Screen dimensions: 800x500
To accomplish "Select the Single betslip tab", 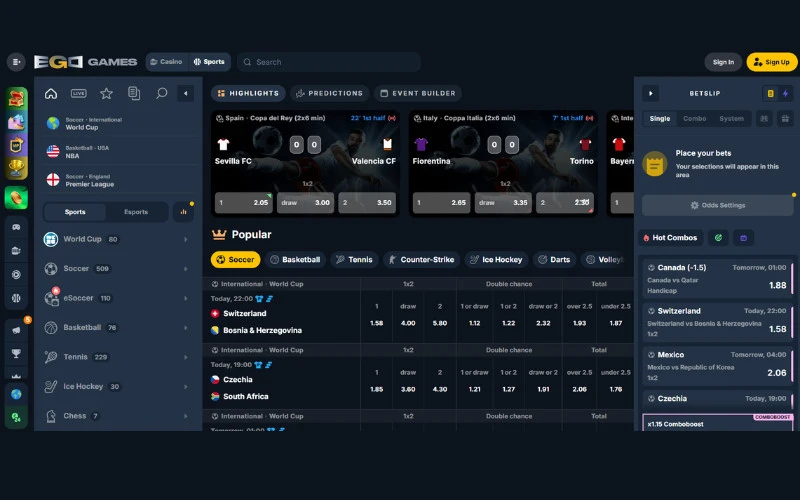I will click(x=660, y=119).
